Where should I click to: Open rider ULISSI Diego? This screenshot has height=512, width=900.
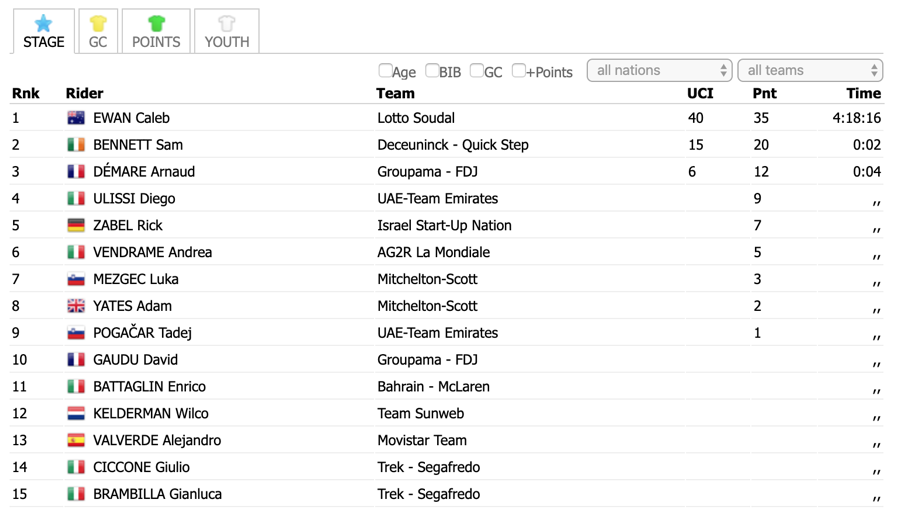pos(134,199)
